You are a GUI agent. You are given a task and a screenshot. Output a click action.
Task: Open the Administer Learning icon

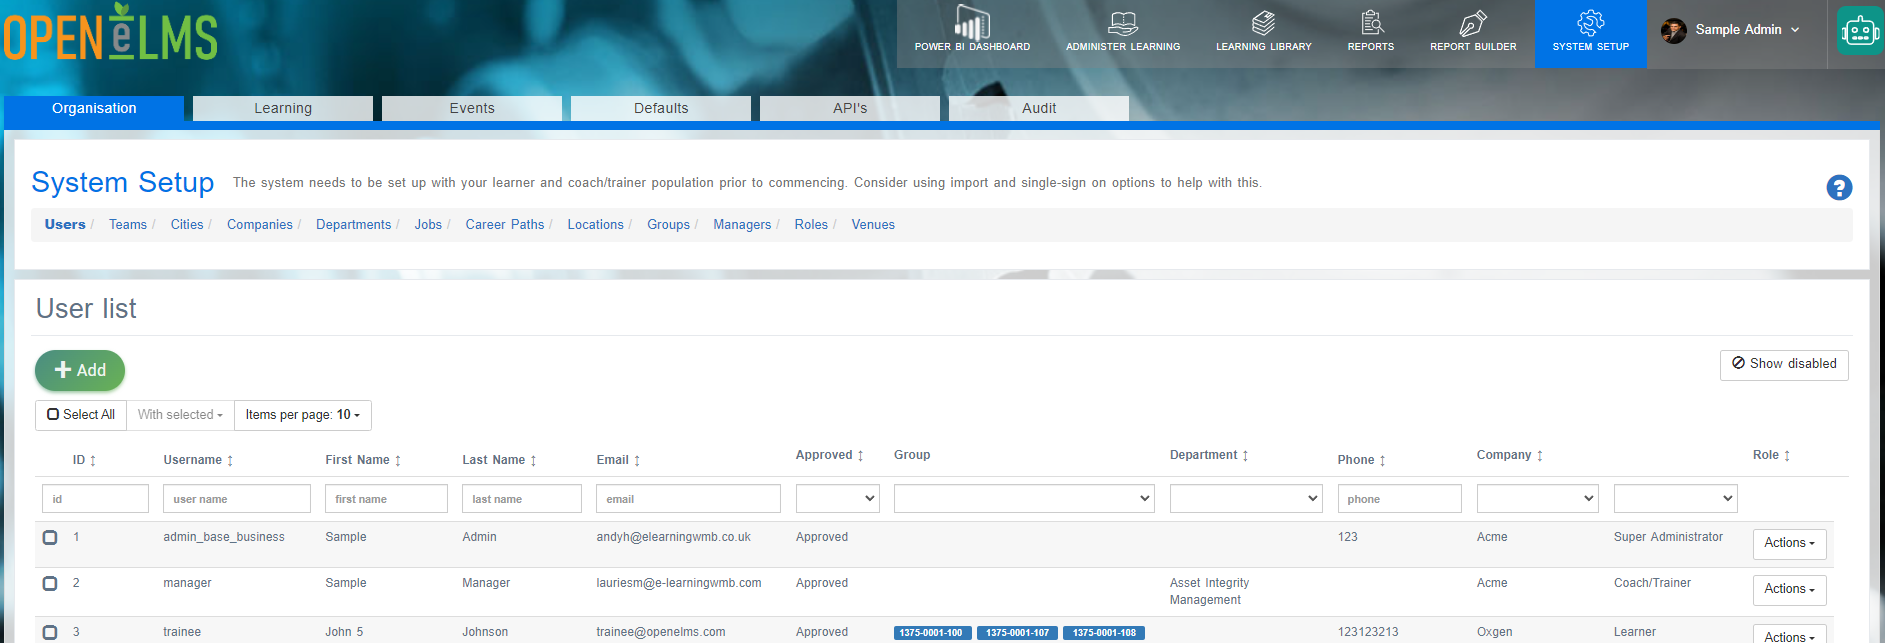1123,23
